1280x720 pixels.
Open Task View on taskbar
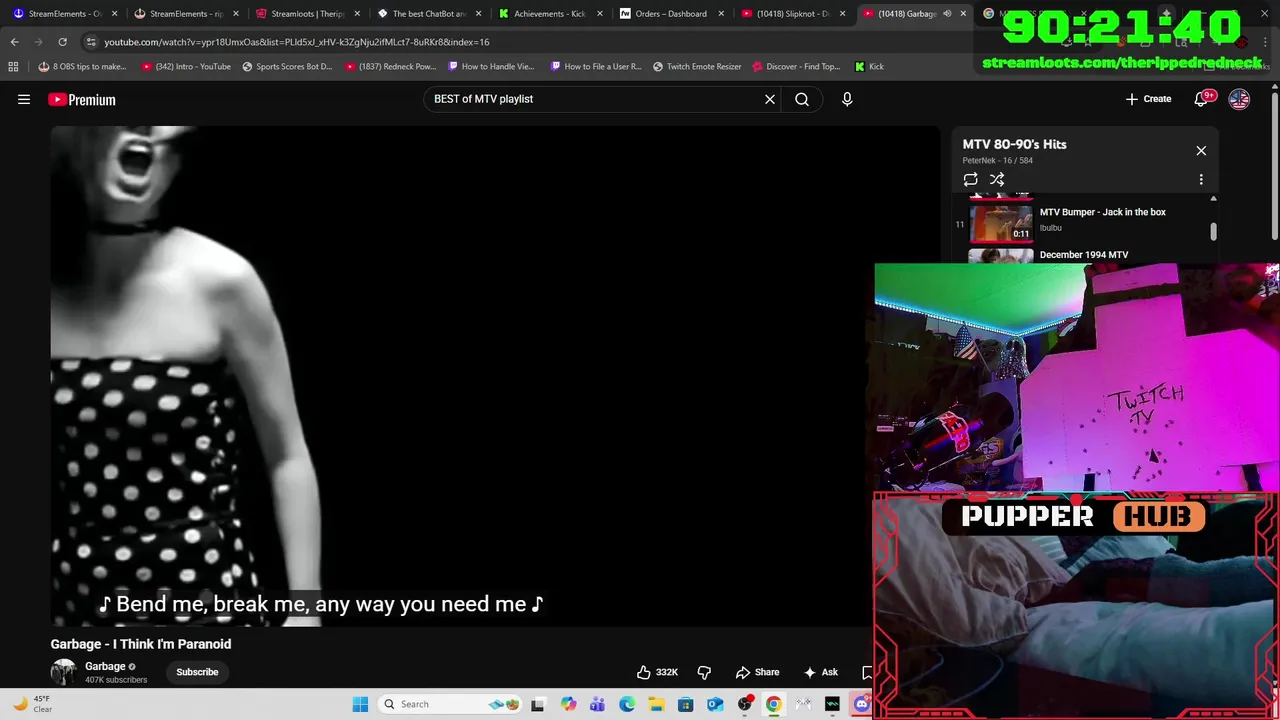538,704
